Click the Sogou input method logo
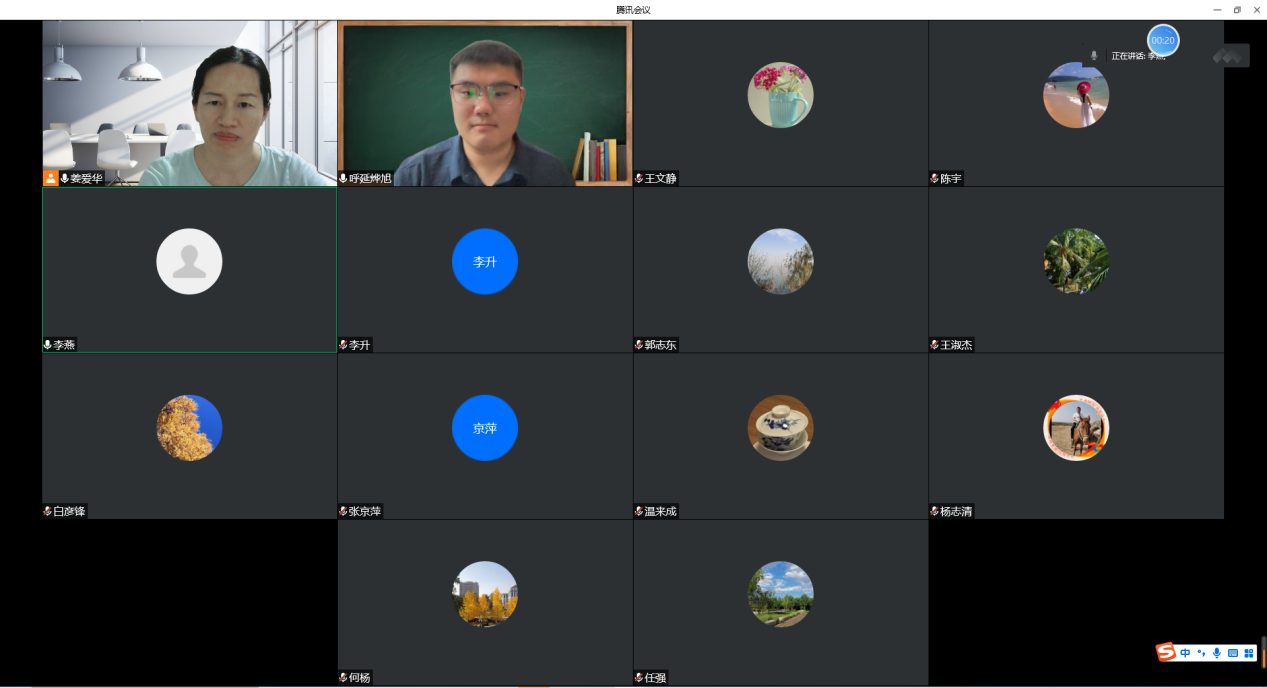1267x688 pixels. tap(1166, 653)
